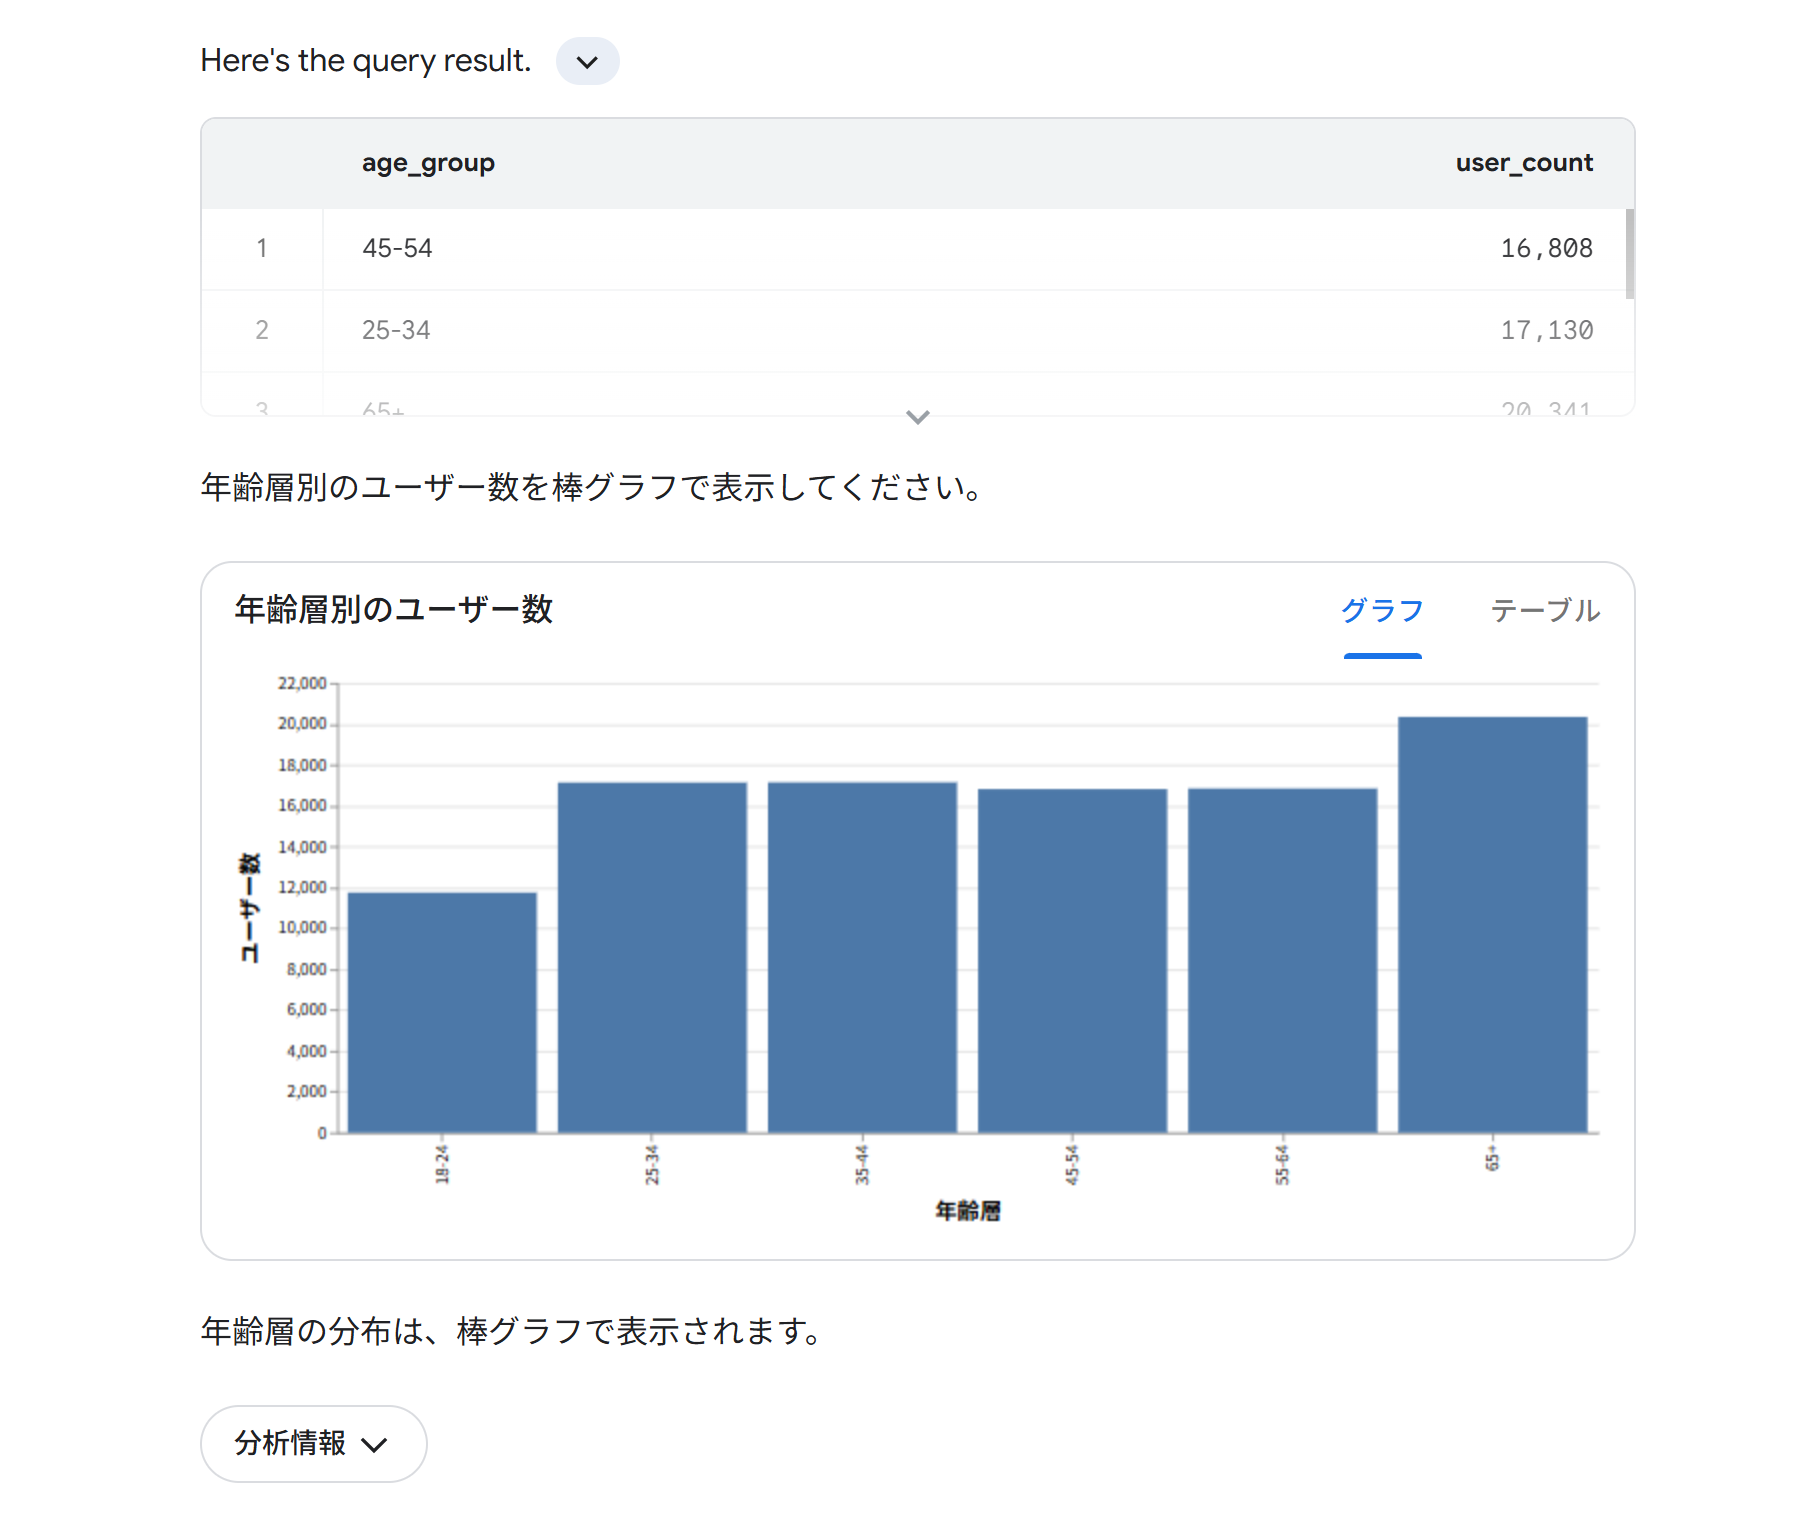Click the 16,808 user count value
Image resolution: width=1800 pixels, height=1522 pixels.
(1546, 248)
